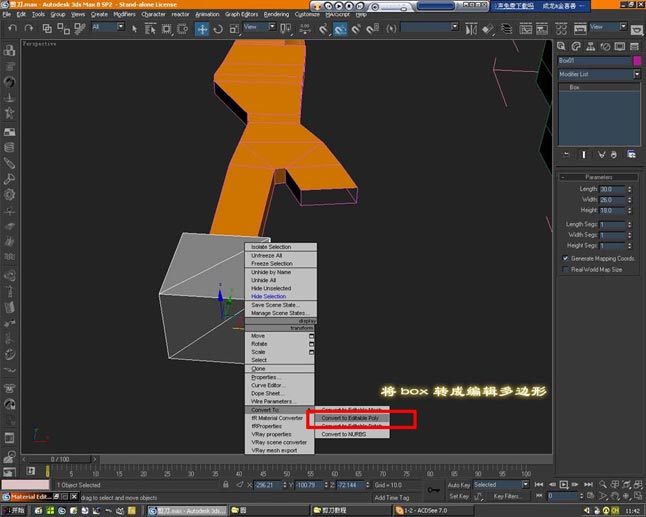This screenshot has height=517, width=646.
Task: Click Pin Stack icon below modifier stack
Action: tap(566, 154)
